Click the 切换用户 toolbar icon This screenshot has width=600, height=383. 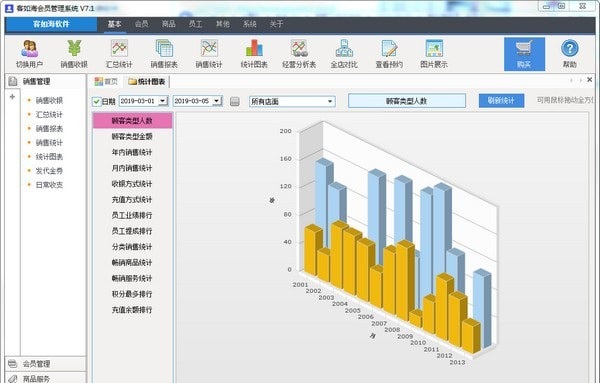click(29, 54)
